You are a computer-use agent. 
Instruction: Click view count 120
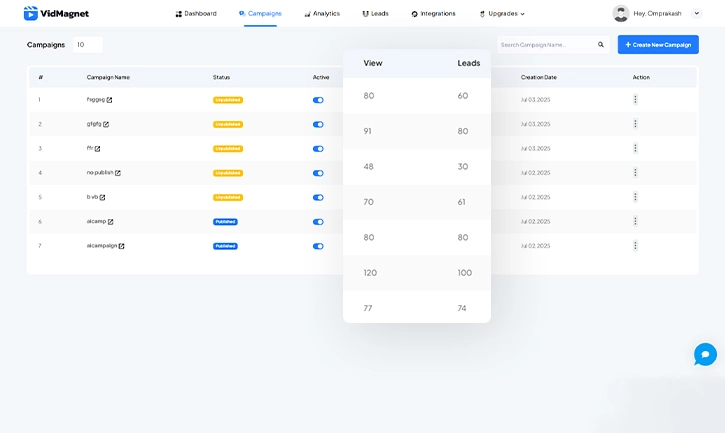click(x=370, y=273)
